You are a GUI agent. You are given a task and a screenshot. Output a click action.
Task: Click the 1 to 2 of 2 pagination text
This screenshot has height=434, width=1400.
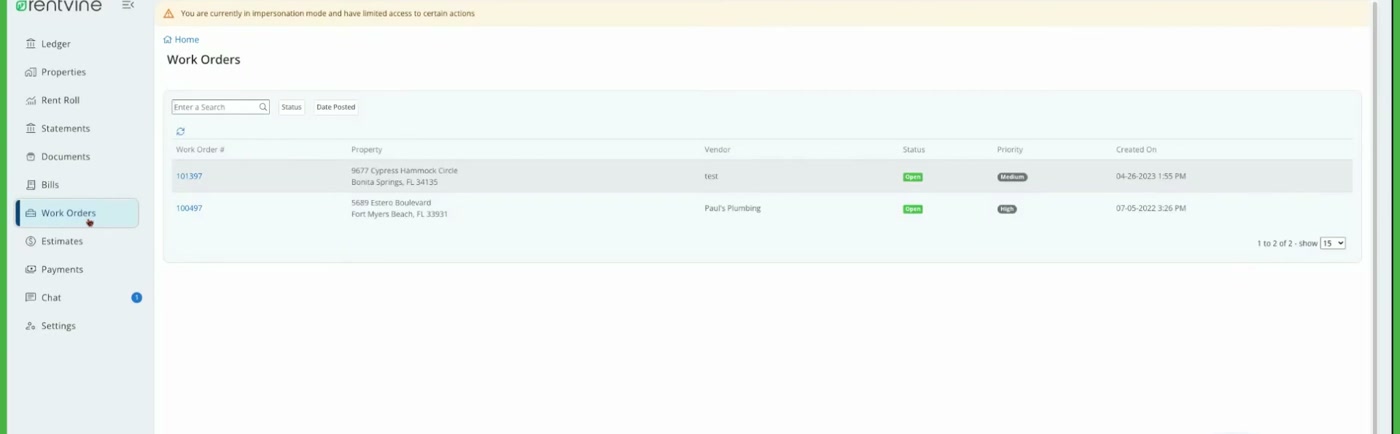[1277, 243]
